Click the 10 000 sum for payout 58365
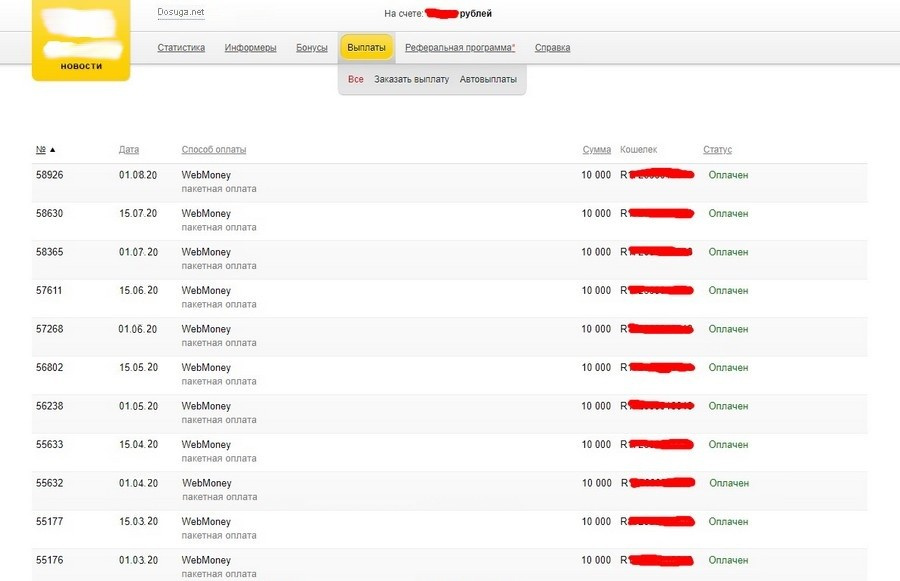 (596, 251)
